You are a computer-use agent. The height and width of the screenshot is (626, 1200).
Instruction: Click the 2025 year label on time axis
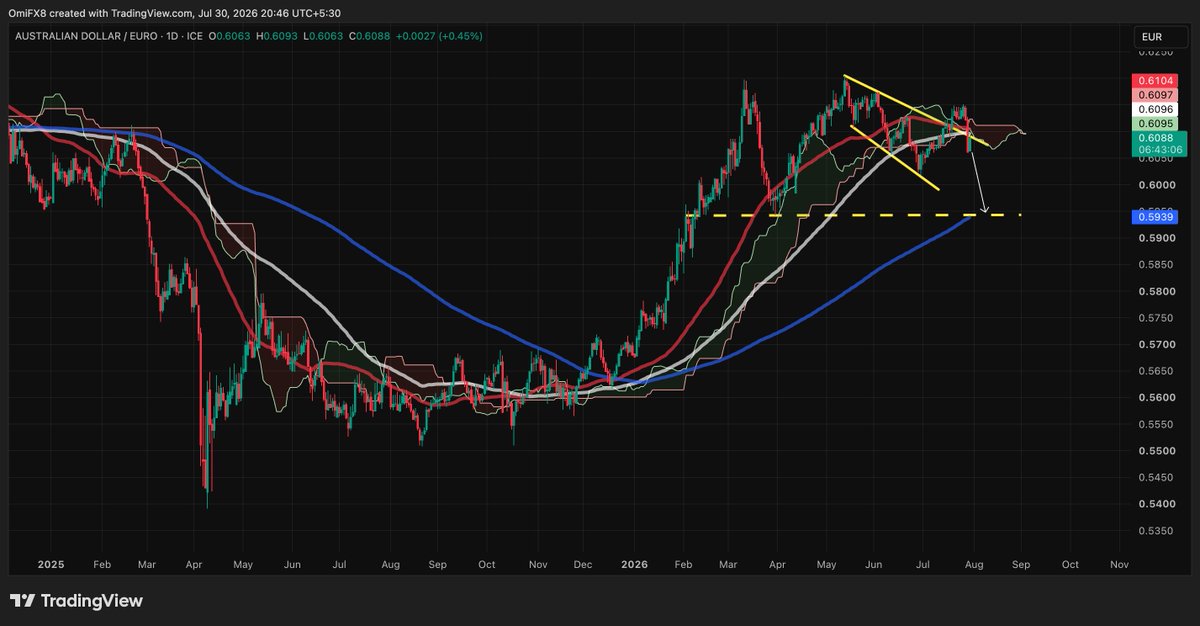(50, 564)
